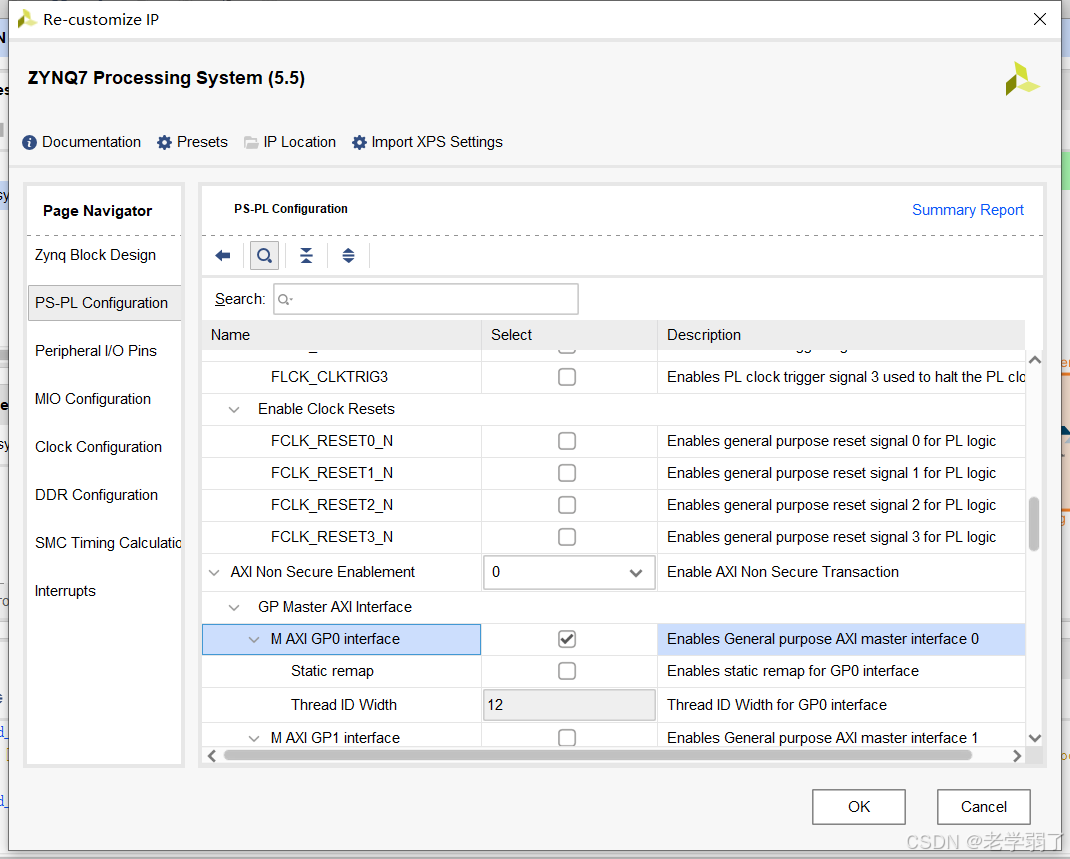Viewport: 1070px width, 859px height.
Task: Collapse the M AXI GP1 interface node
Action: pos(254,739)
